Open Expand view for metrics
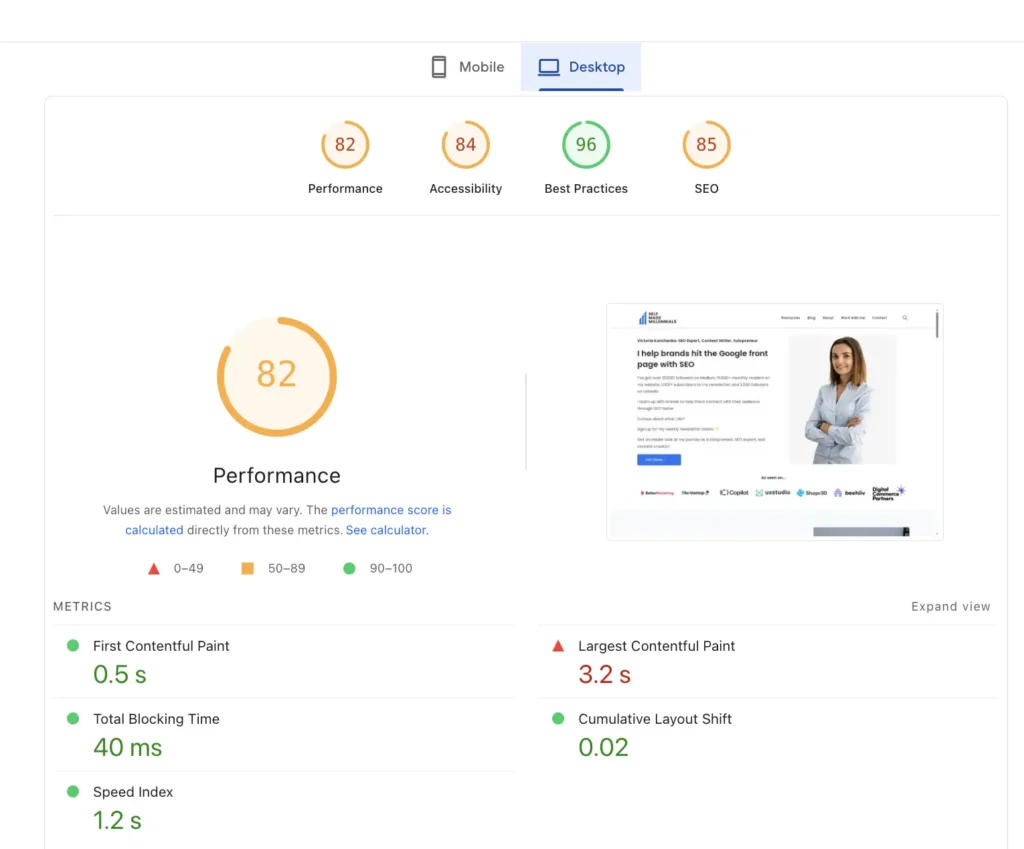 950,606
